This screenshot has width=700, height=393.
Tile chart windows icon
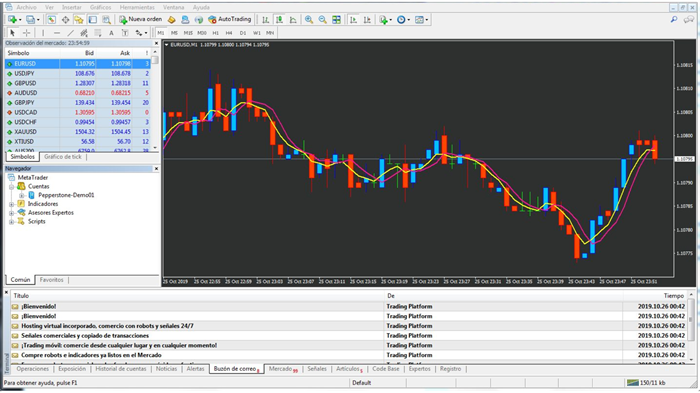coord(336,20)
